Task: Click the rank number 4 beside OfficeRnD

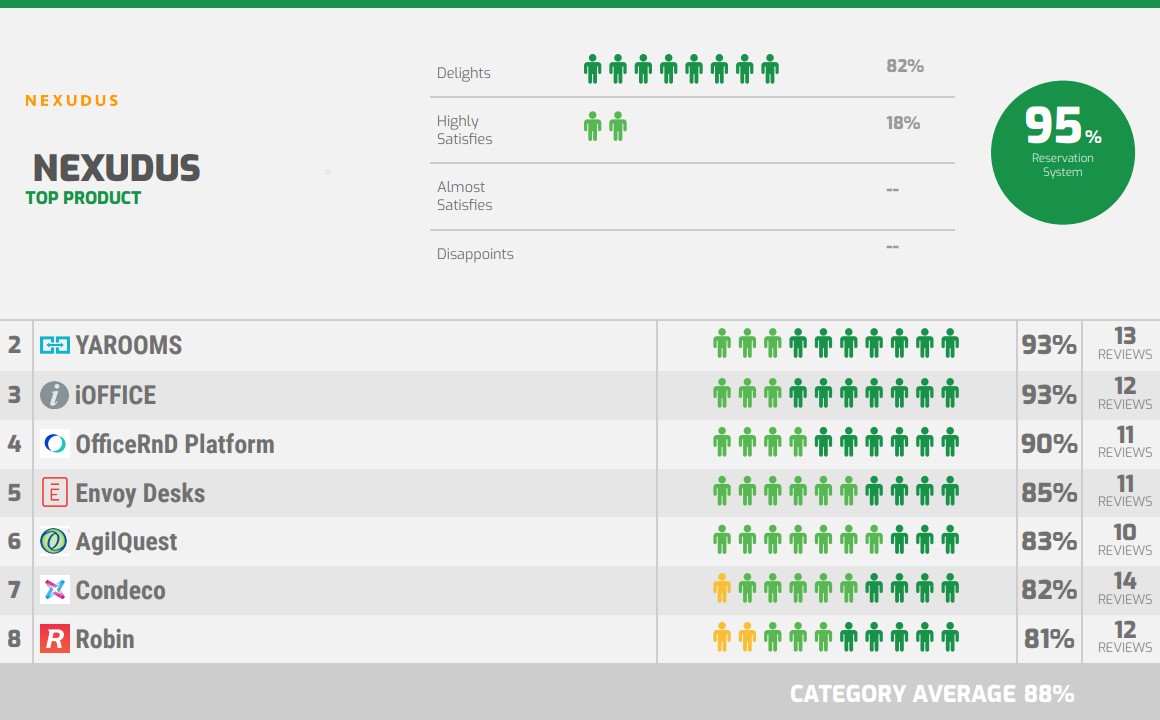Action: click(x=15, y=444)
